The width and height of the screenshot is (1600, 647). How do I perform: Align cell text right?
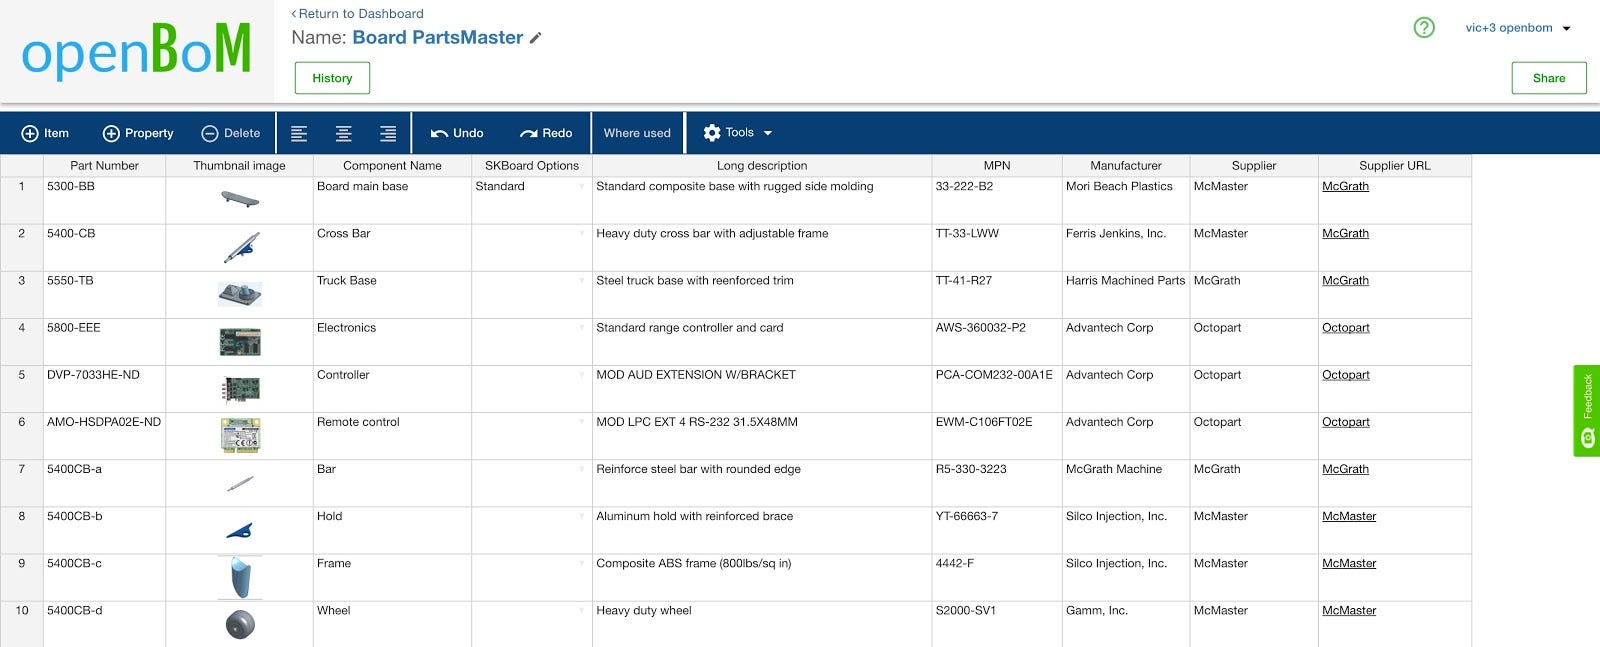point(388,133)
